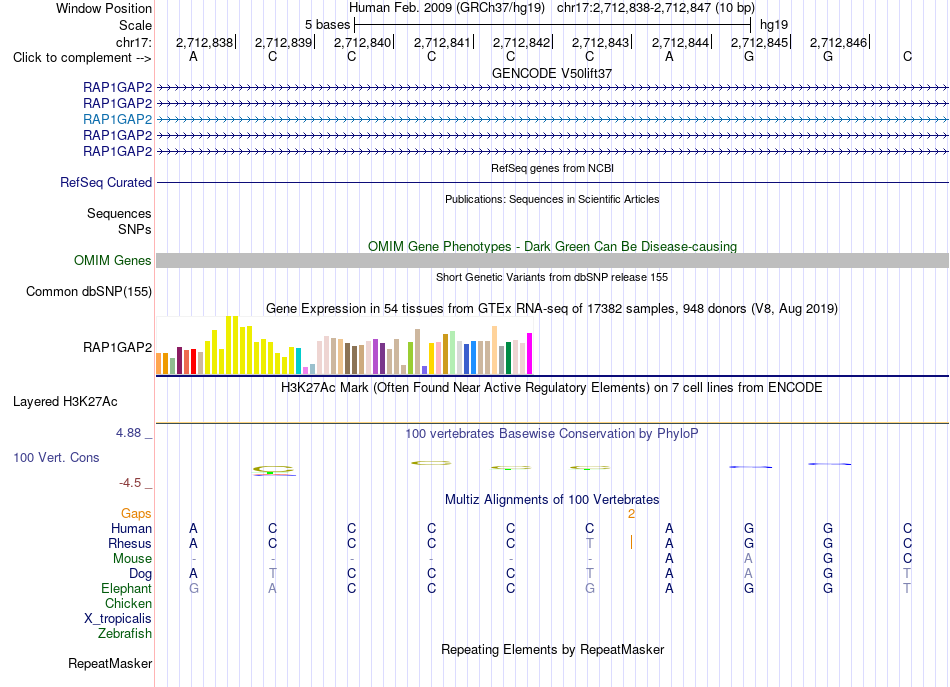The width and height of the screenshot is (950, 687).
Task: Click the orange gap marker numbered 2
Action: point(631,514)
